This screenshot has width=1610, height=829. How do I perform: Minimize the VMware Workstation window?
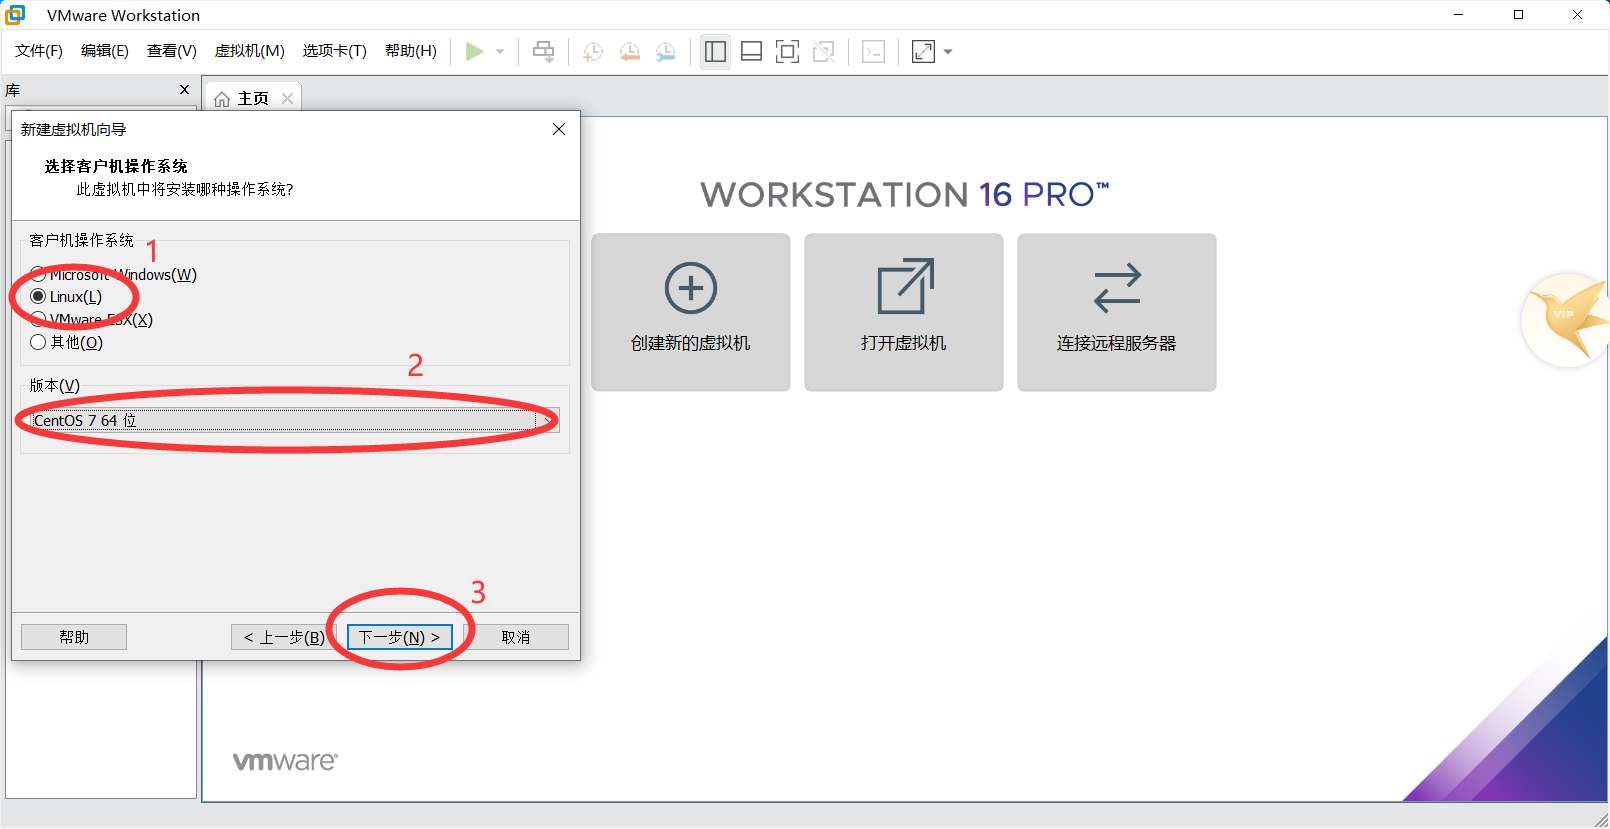click(x=1459, y=15)
